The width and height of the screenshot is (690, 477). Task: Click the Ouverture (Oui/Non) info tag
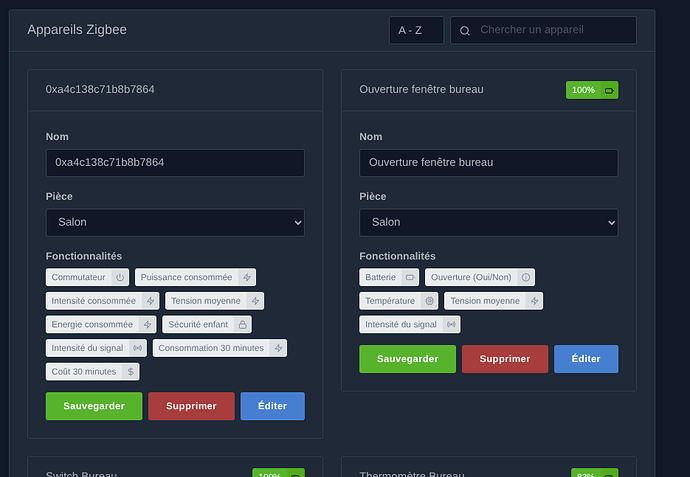pos(480,277)
